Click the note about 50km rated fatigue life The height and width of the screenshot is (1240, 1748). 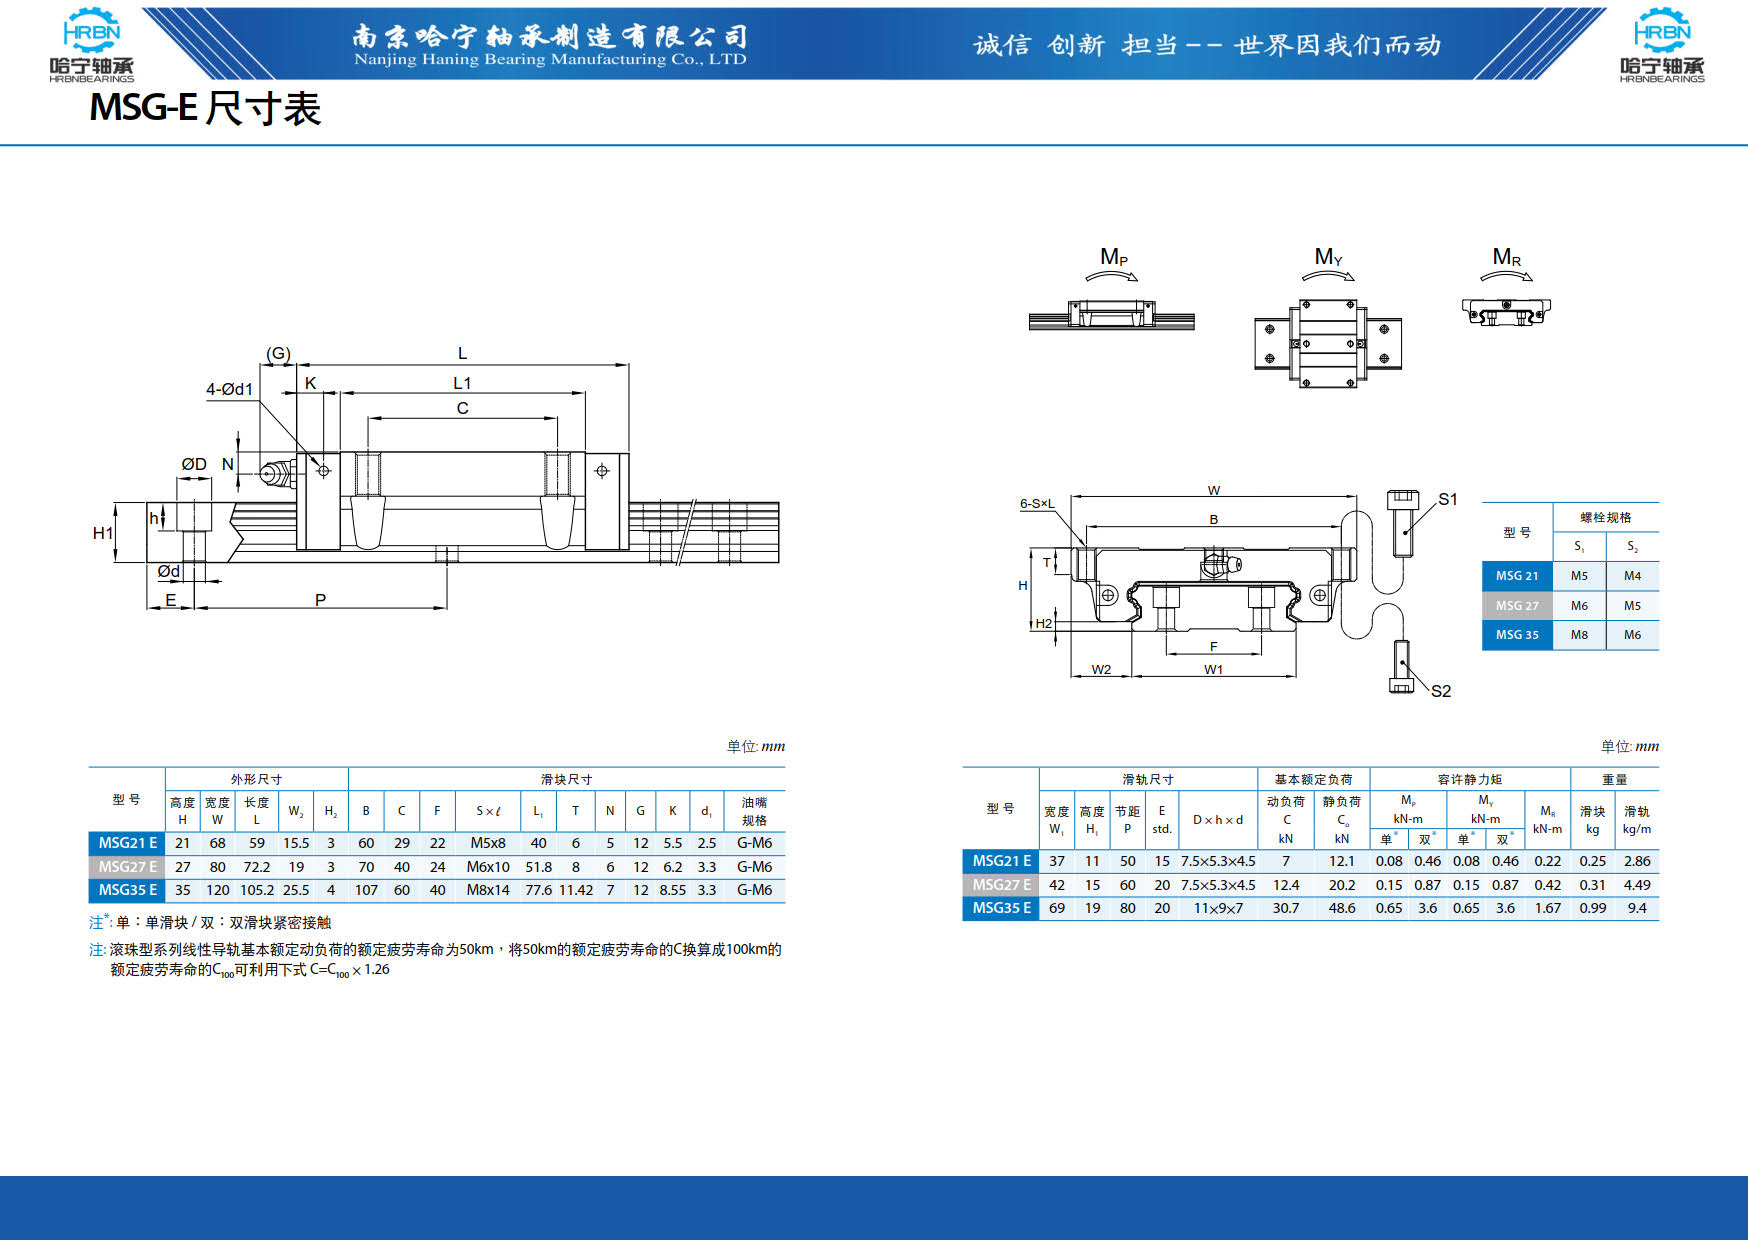pos(435,959)
